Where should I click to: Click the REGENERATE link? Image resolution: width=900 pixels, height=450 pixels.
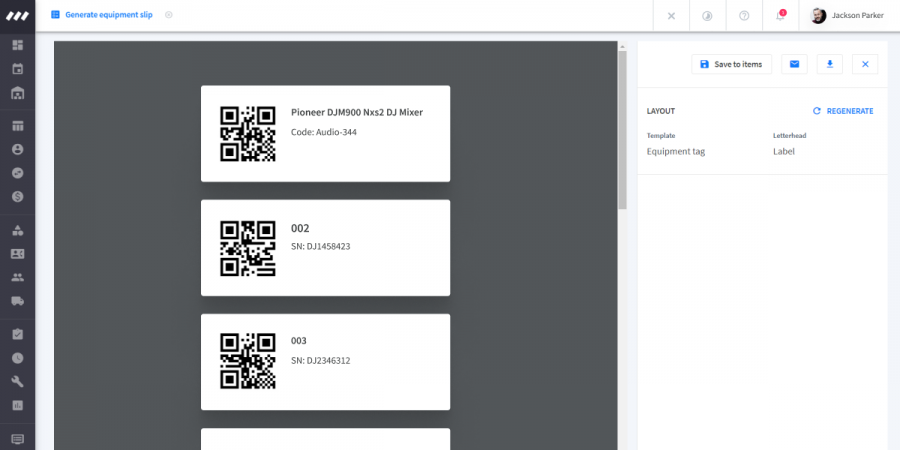point(843,111)
